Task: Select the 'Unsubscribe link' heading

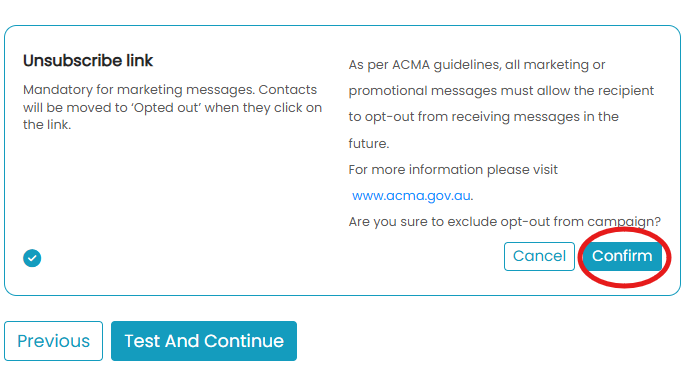Action: 88,60
